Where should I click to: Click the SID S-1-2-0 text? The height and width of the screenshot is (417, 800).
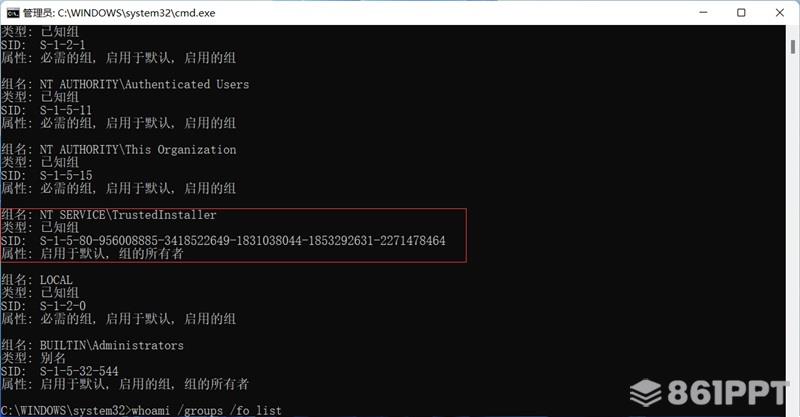63,306
